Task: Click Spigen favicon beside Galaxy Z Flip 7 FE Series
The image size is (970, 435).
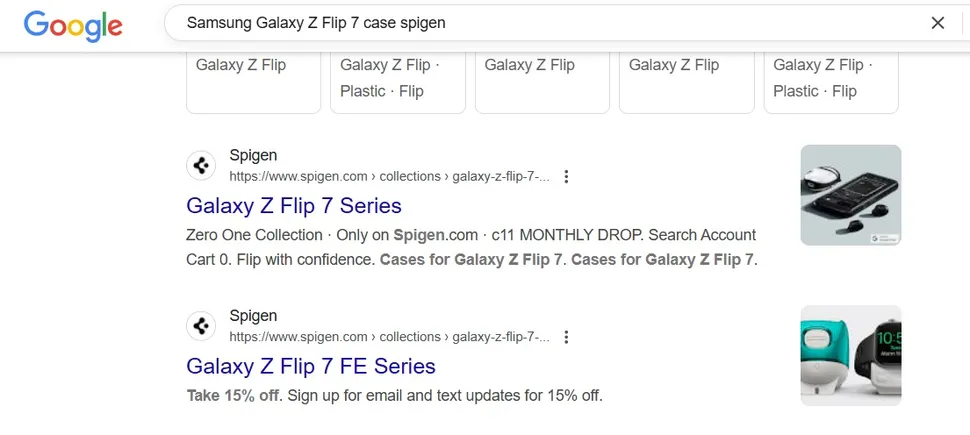Action: 202,326
